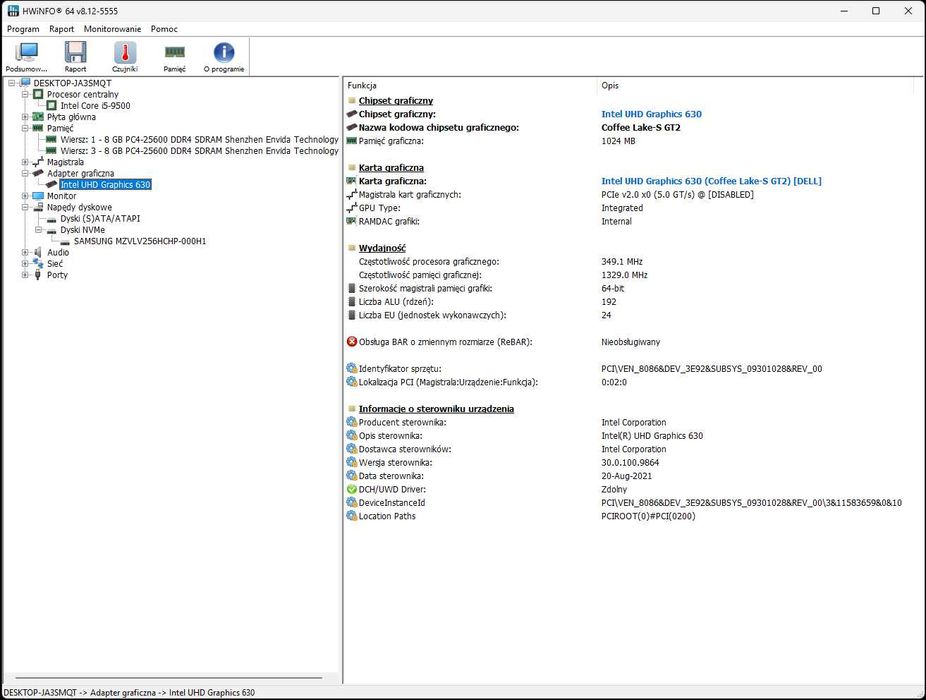Viewport: 926px width, 700px height.
Task: Click the red ReBAR unsupported icon
Action: [x=352, y=341]
